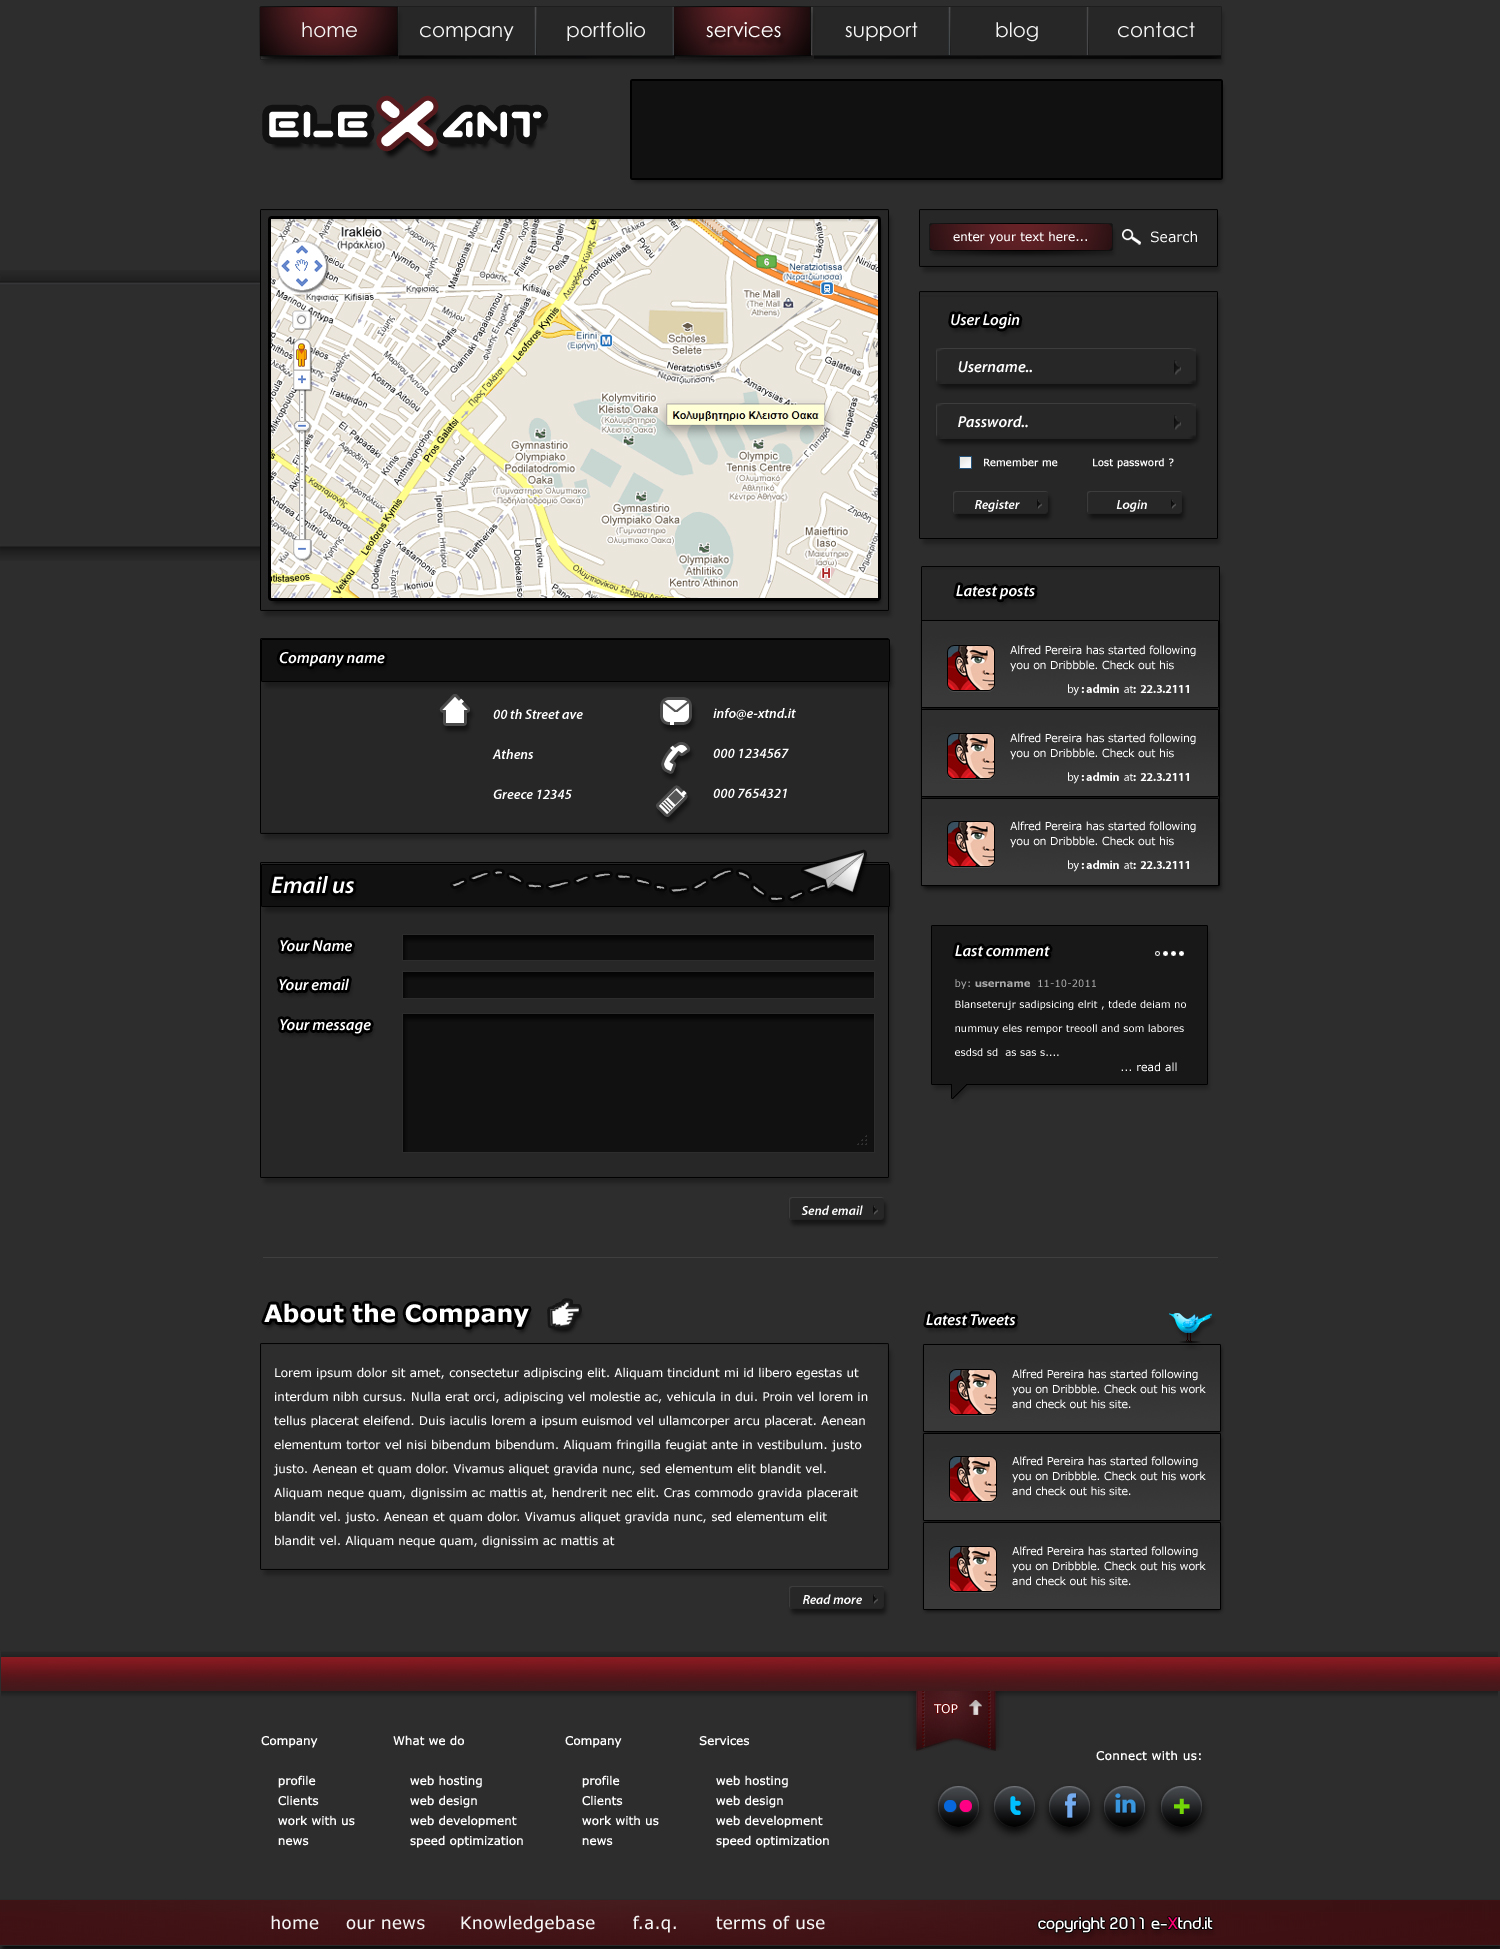Image resolution: width=1500 pixels, height=1949 pixels.
Task: Open the portfolio menu item
Action: tap(605, 31)
